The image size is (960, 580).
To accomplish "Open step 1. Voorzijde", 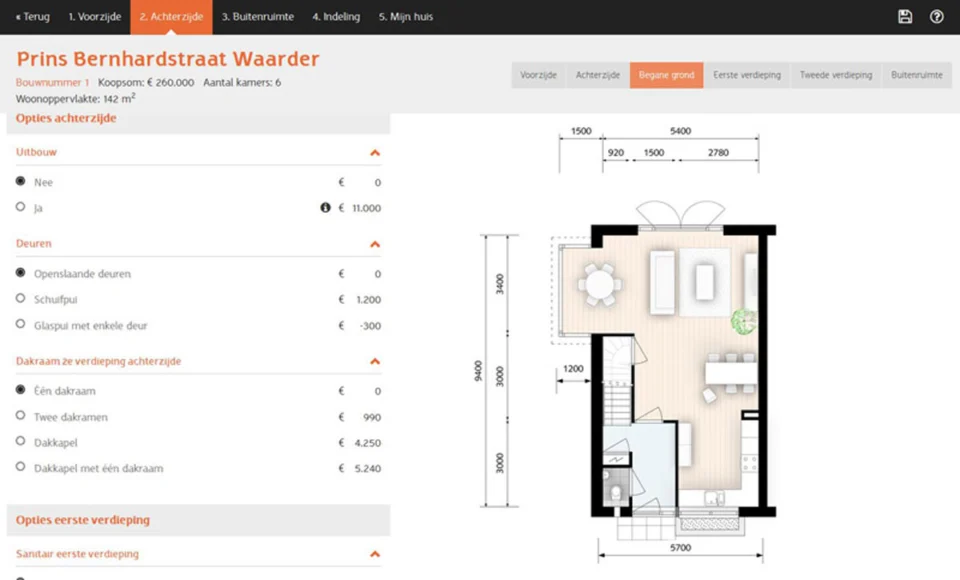I will point(94,17).
